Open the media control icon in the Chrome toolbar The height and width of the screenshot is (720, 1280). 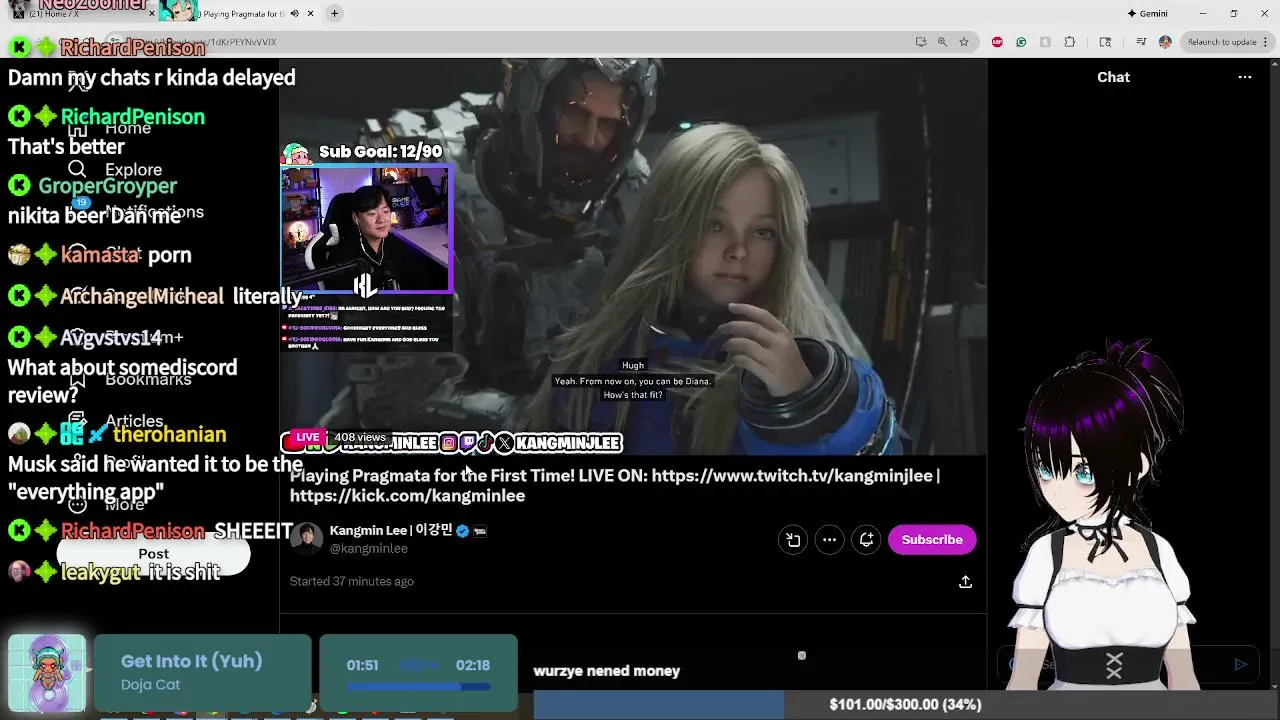pyautogui.click(x=1140, y=42)
